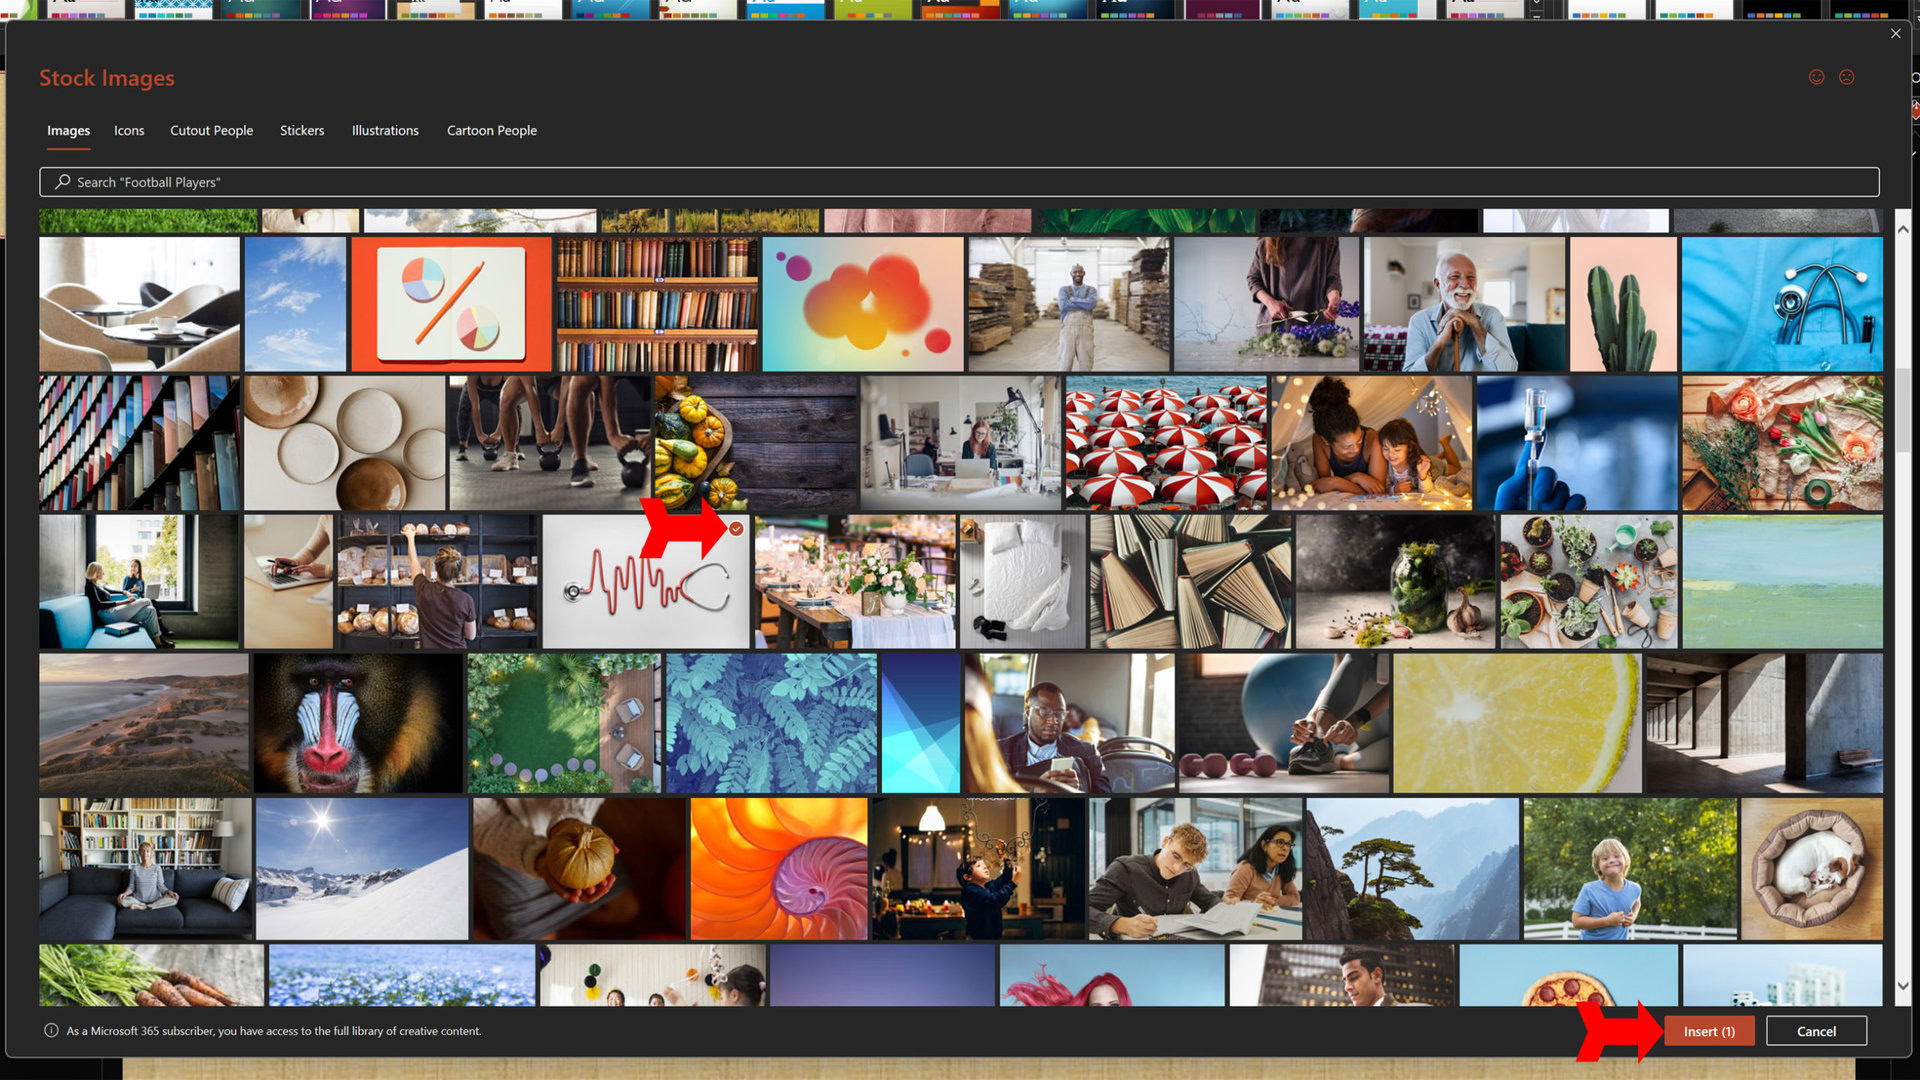Viewport: 1920px width, 1080px height.
Task: Select the lemon slice image
Action: (1516, 723)
